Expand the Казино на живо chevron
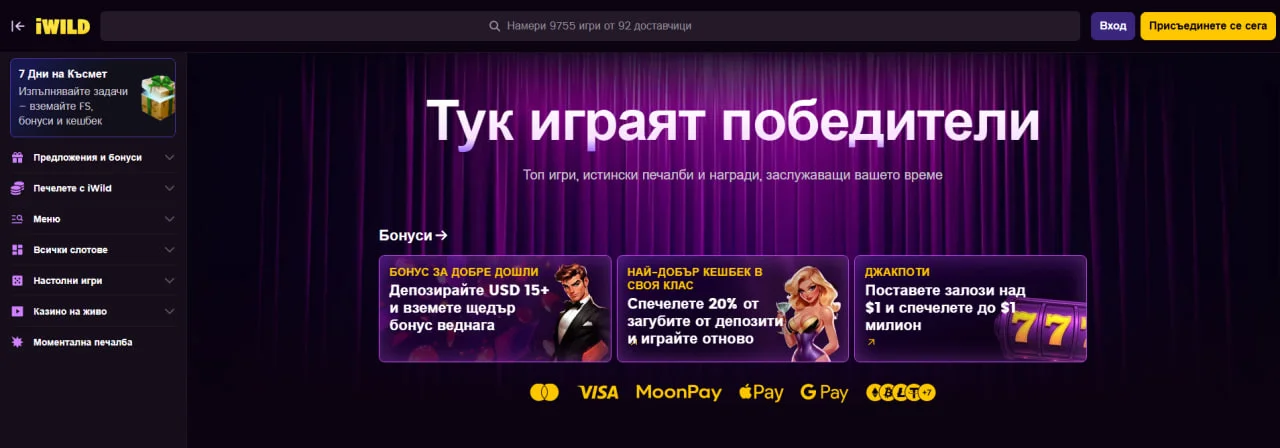 (169, 312)
